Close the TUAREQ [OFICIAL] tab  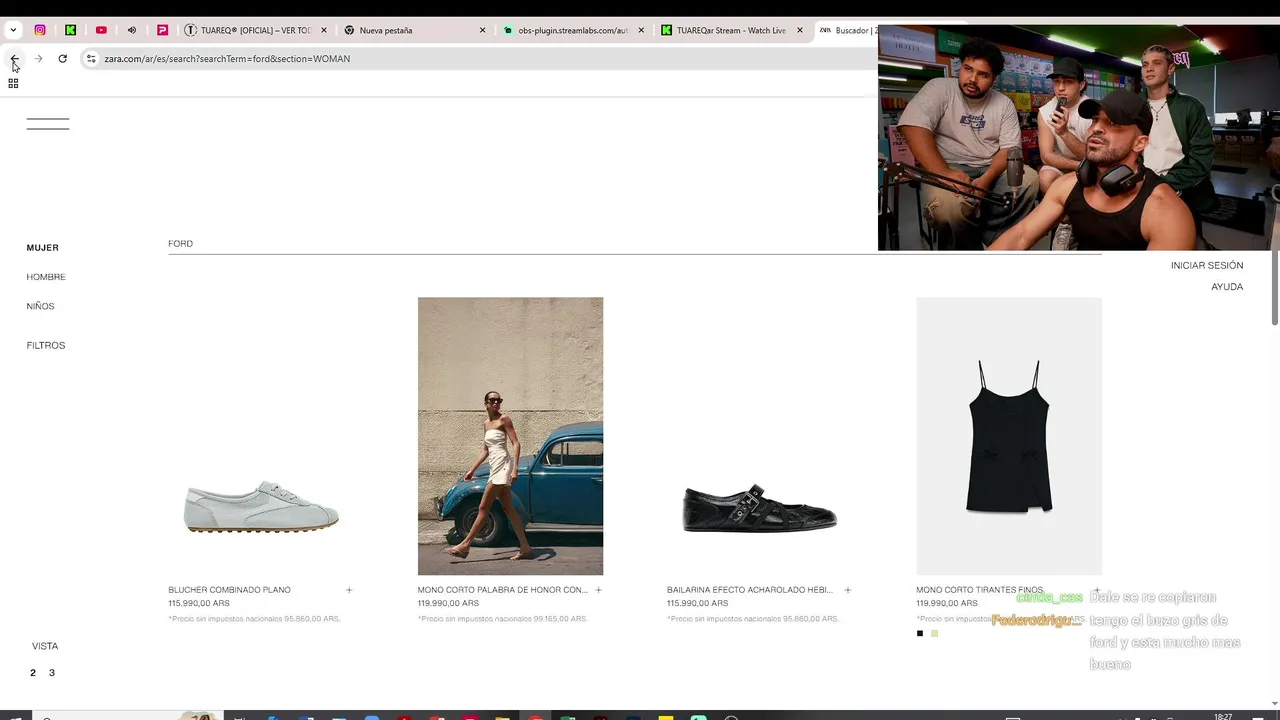324,30
